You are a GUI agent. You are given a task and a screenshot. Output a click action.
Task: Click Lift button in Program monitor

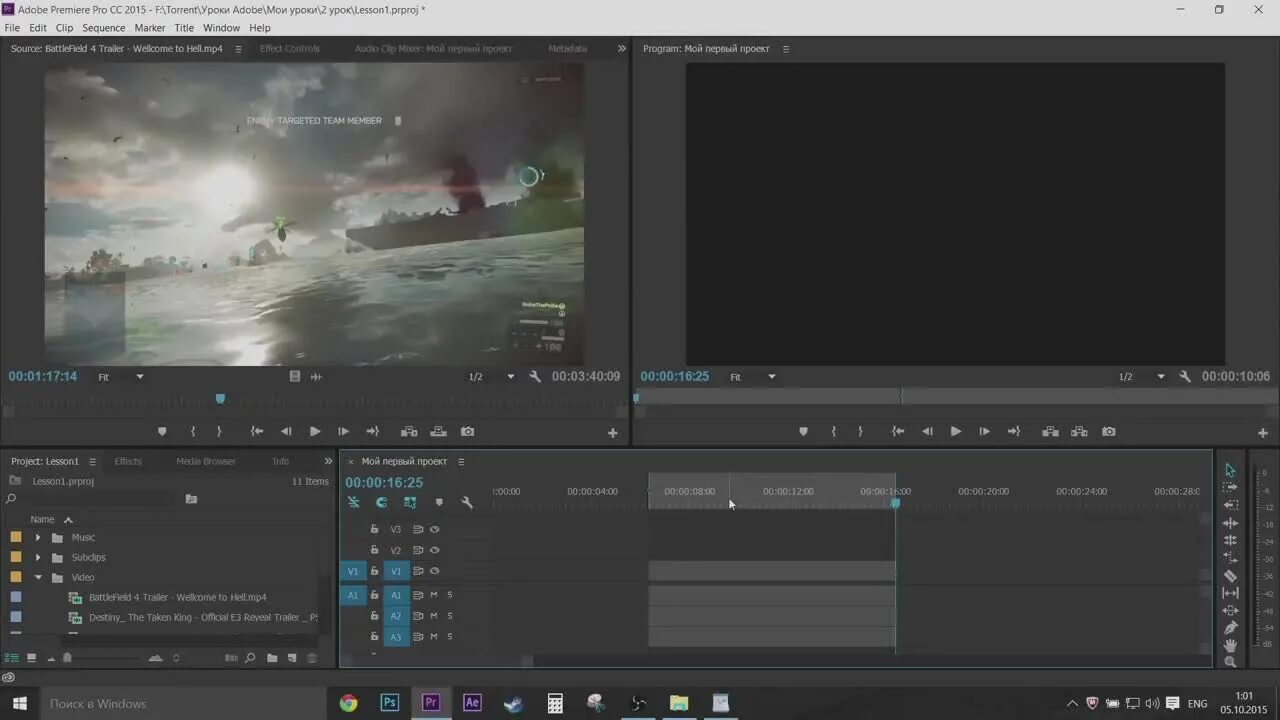(x=1050, y=432)
